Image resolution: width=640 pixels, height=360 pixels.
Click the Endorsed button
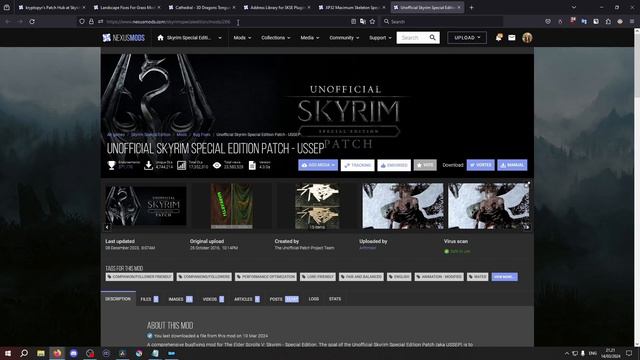click(394, 165)
